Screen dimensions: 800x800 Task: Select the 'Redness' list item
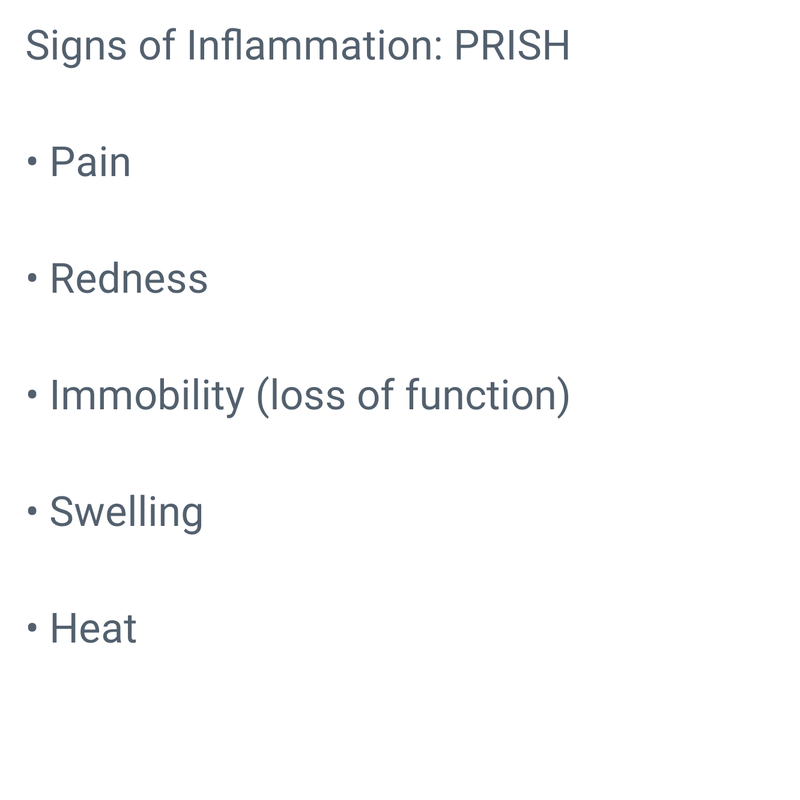[129, 279]
